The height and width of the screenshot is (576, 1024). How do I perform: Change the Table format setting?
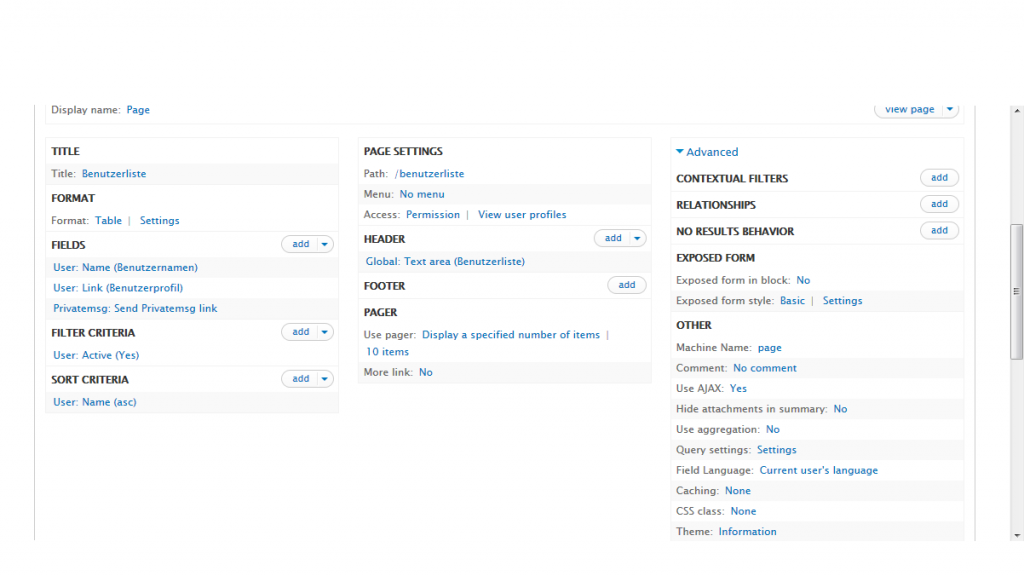108,221
